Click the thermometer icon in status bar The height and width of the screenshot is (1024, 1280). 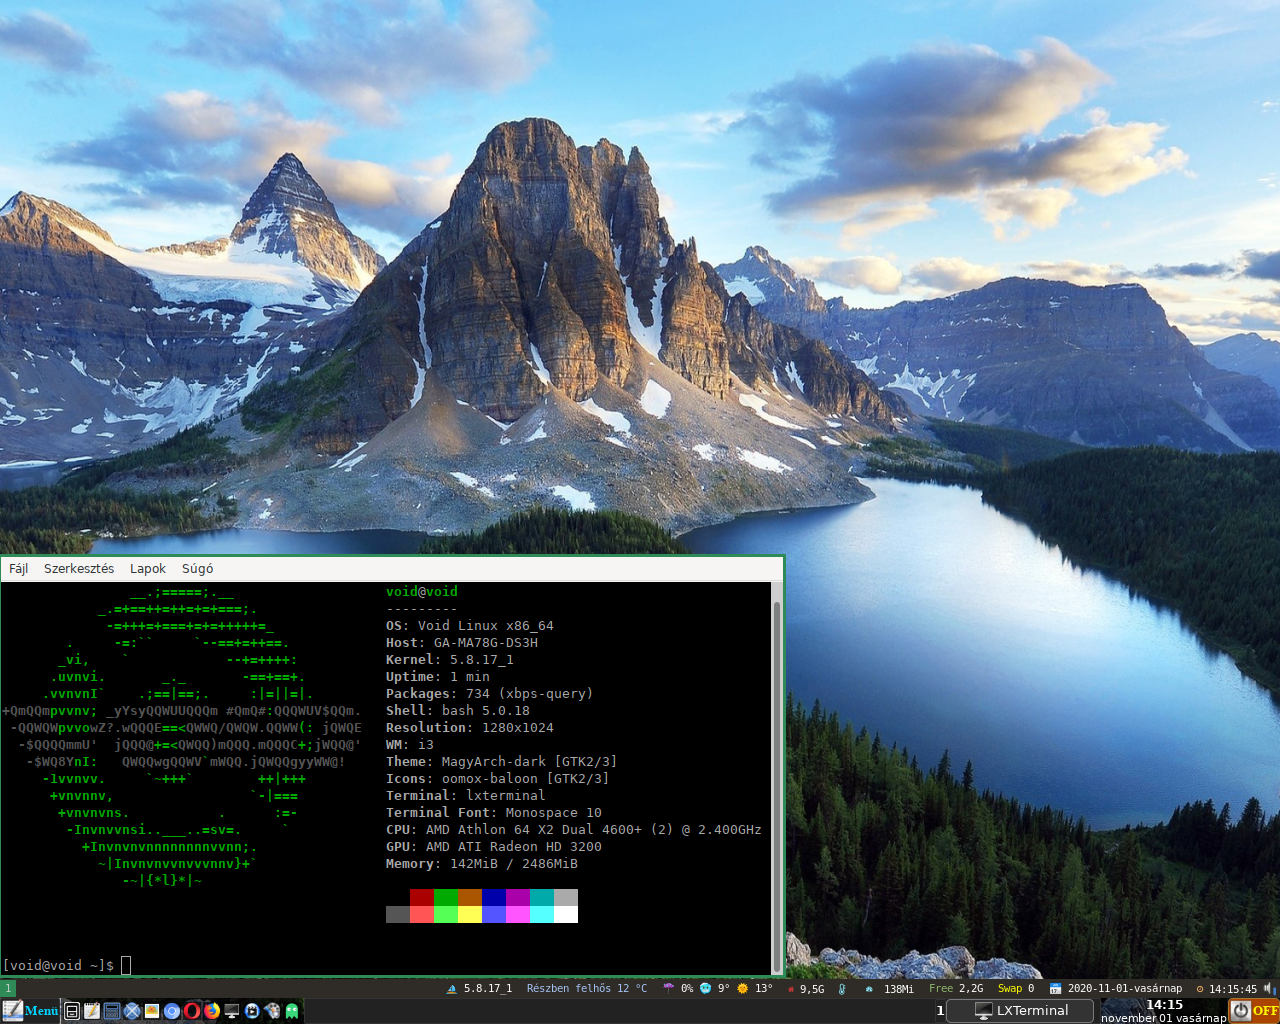[842, 989]
